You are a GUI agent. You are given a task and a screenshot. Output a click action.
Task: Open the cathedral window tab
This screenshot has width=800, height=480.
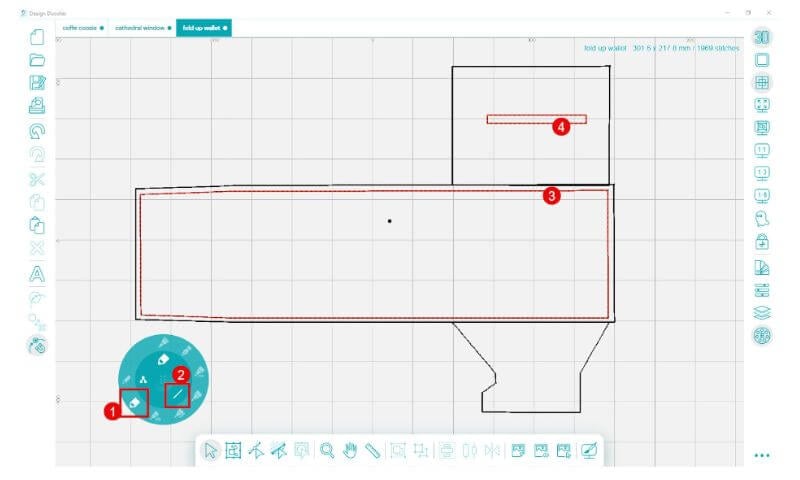(x=140, y=28)
